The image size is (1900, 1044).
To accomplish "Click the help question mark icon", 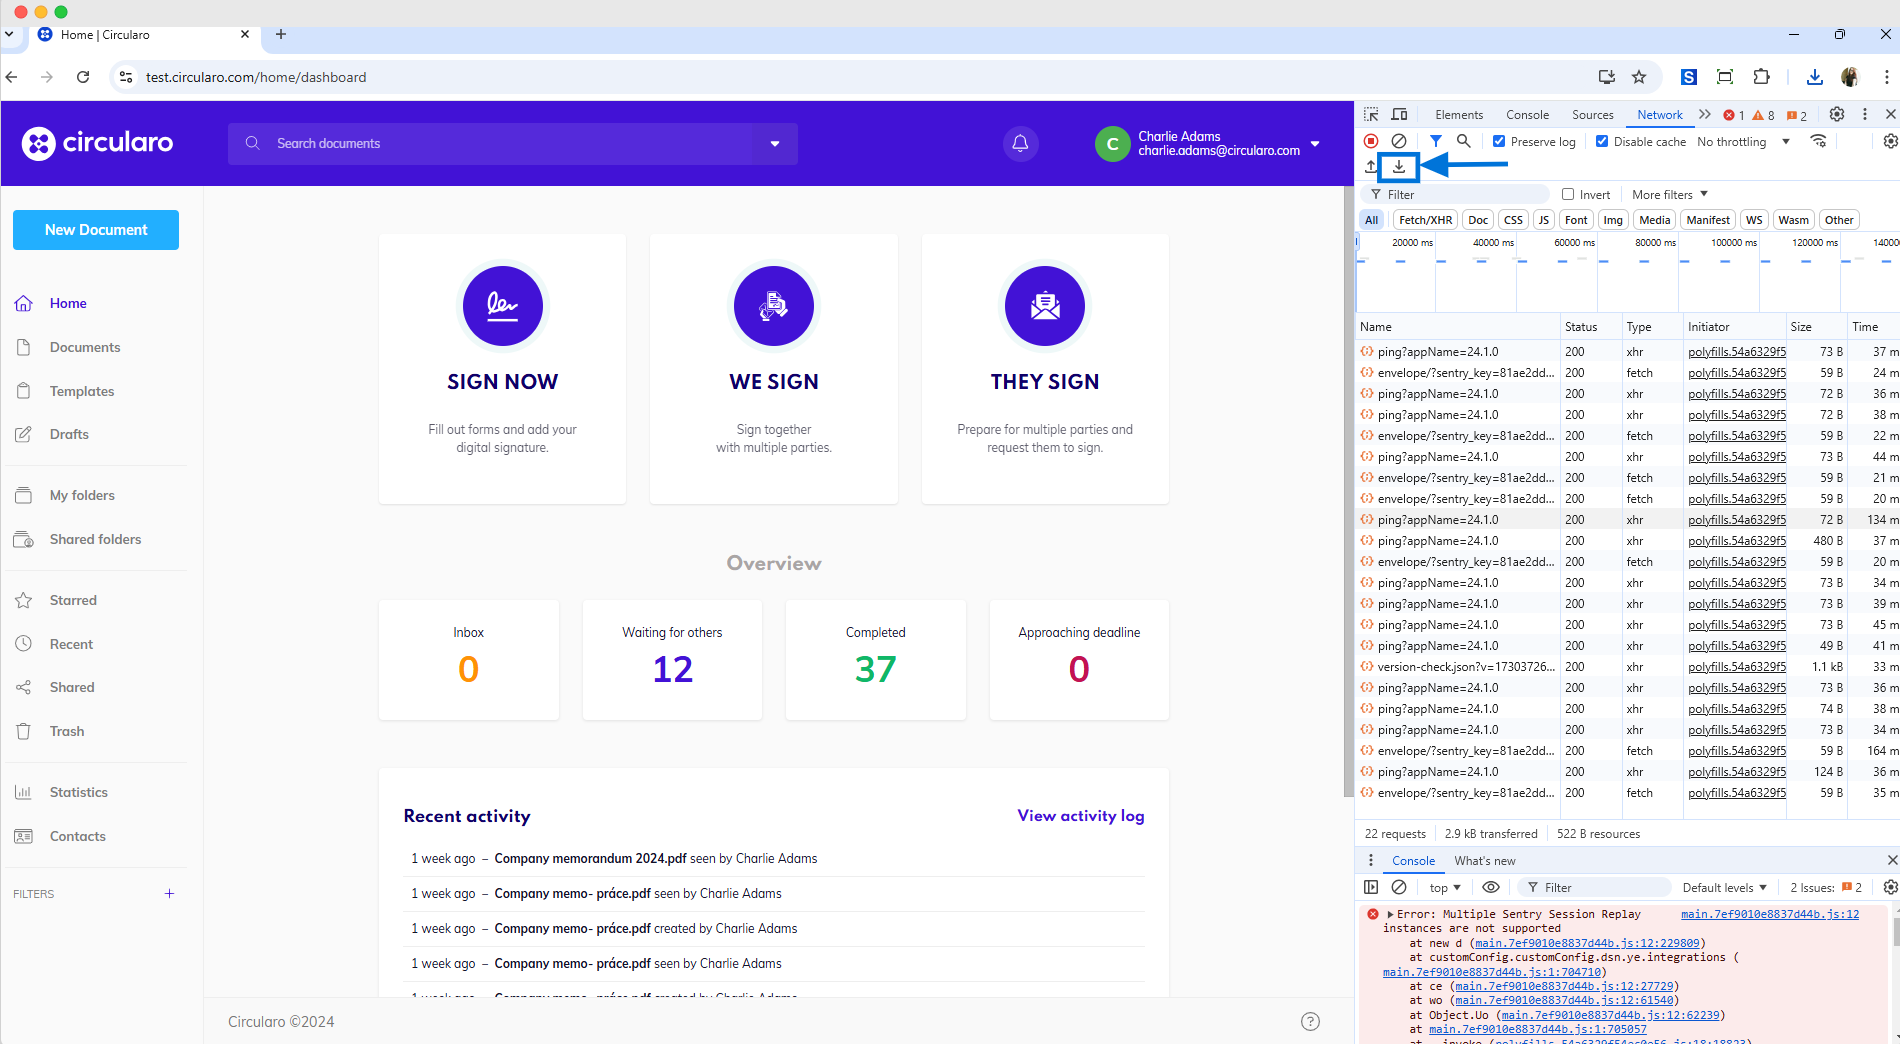I will (x=1310, y=1021).
